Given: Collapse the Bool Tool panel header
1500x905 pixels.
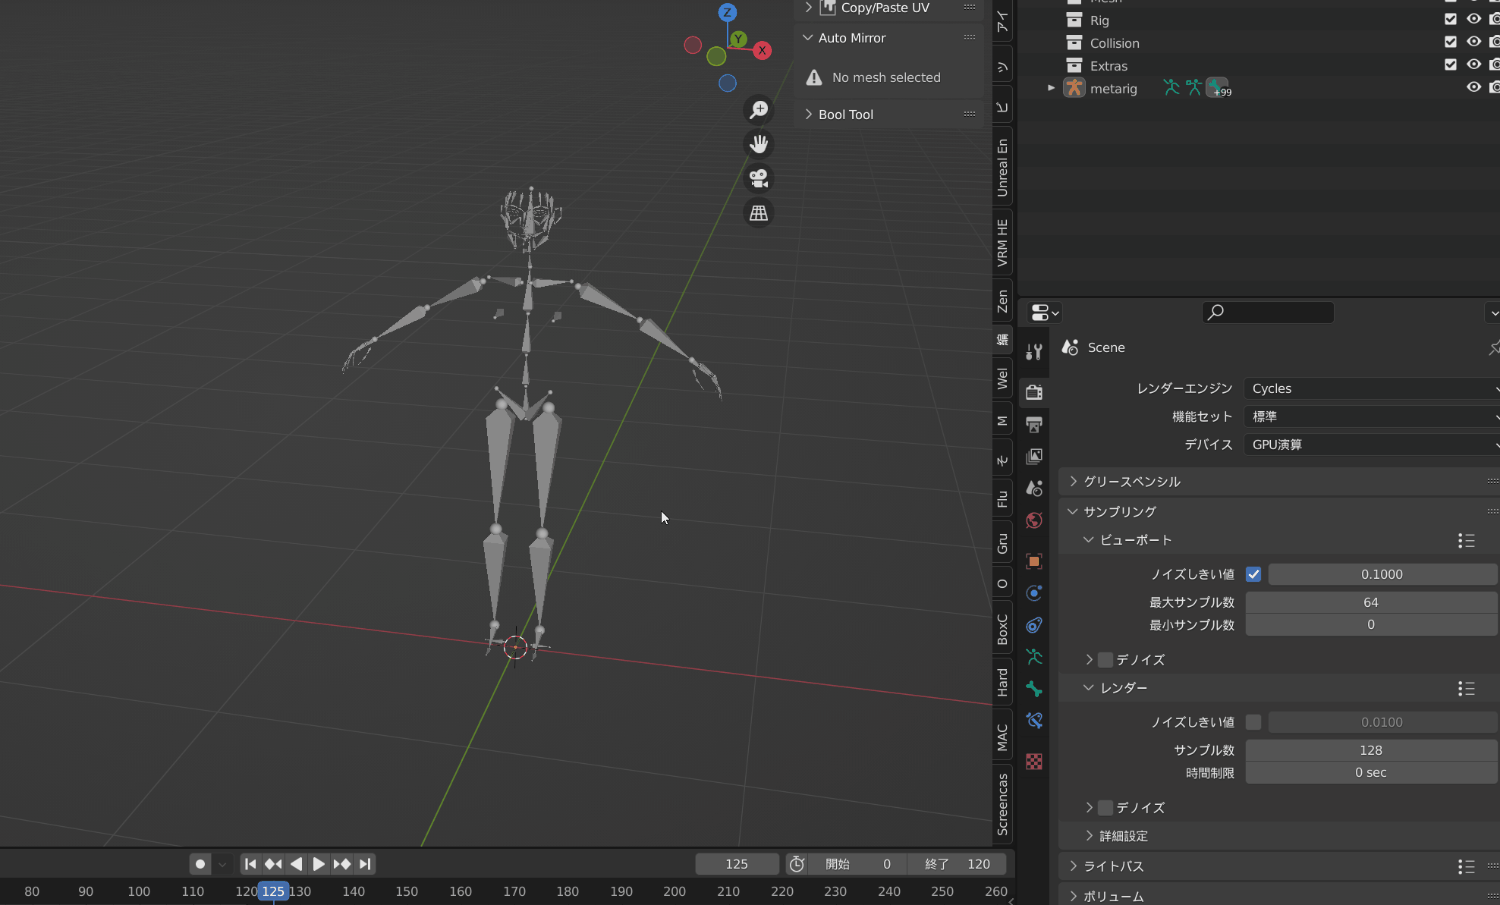Looking at the screenshot, I should (x=845, y=113).
